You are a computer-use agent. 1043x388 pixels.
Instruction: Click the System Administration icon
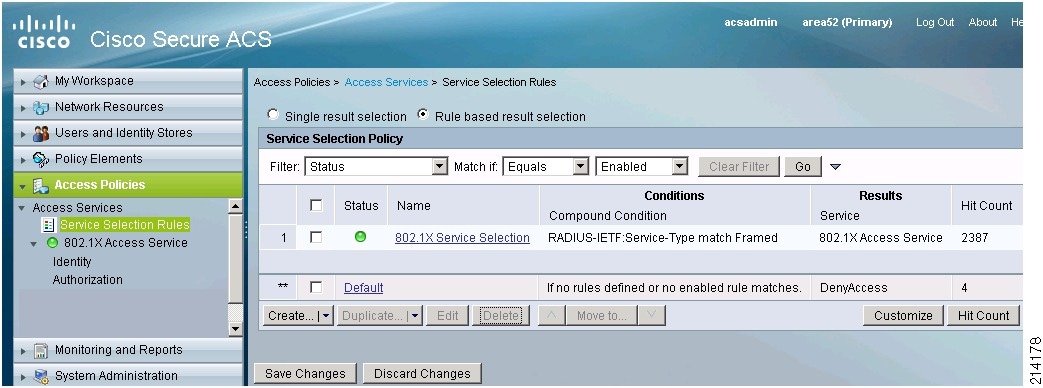[41, 376]
